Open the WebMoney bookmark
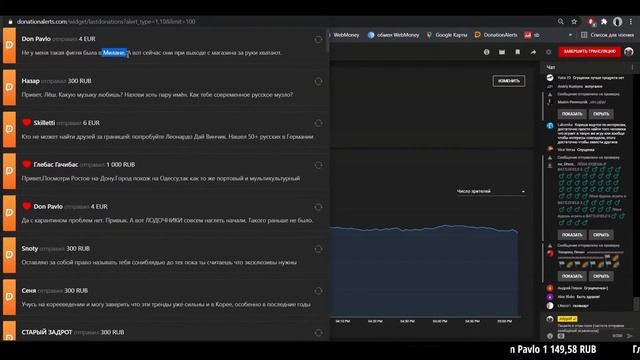 (x=346, y=35)
